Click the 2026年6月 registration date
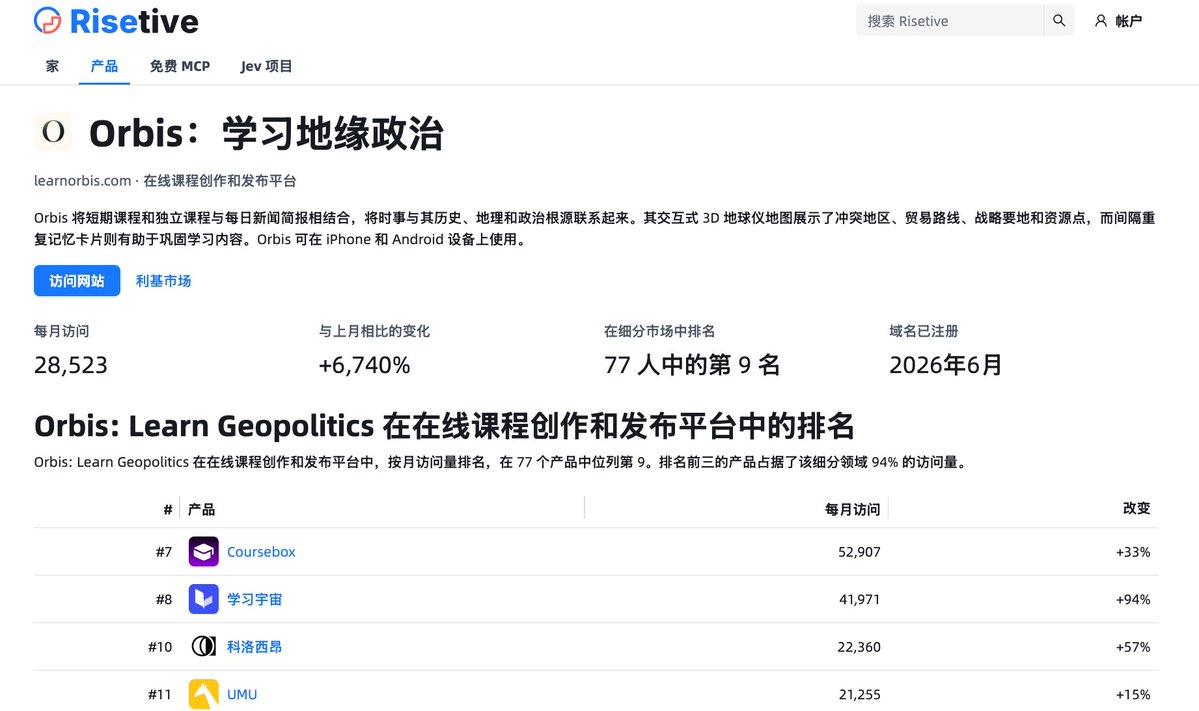Viewport: 1199px width, 711px height. (946, 365)
